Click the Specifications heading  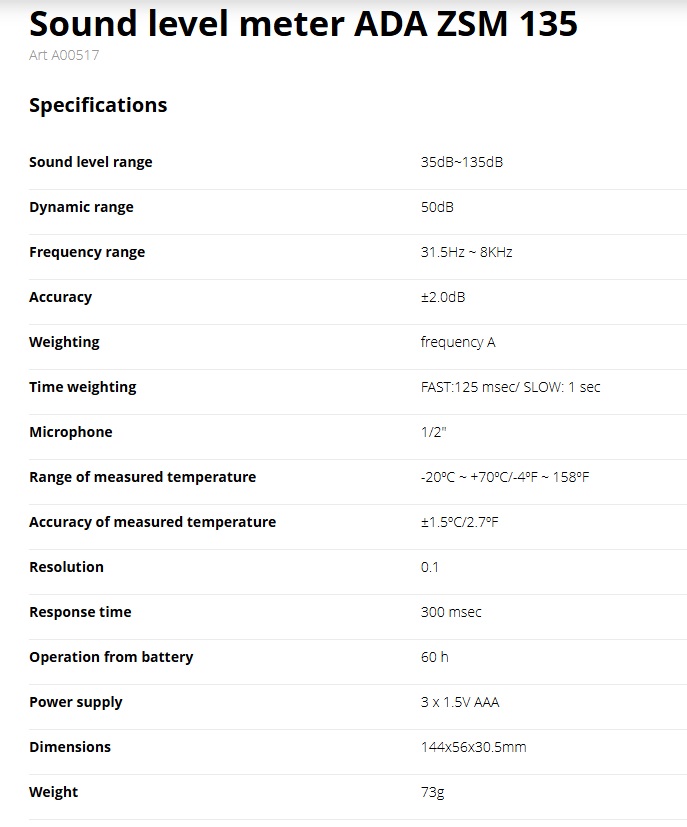tap(98, 105)
